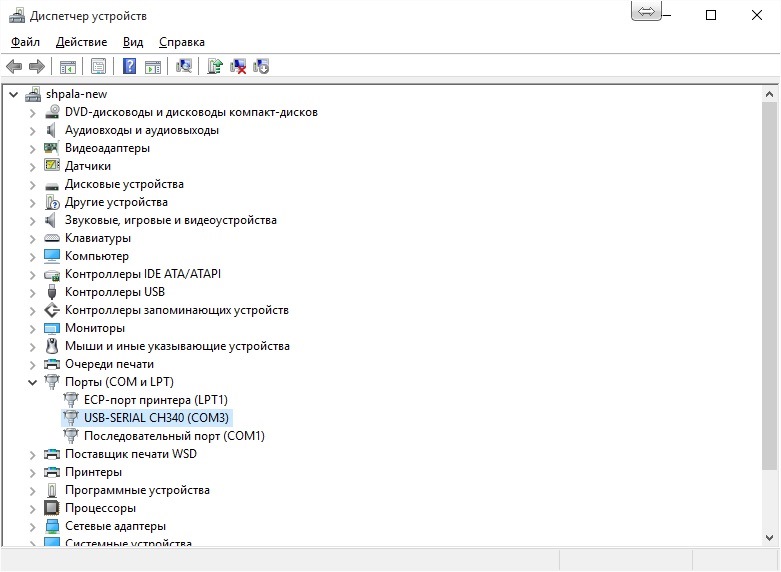Screen dimensions: 781x572
Task: Select the Мыши и иные указывающие устройства label
Action: point(177,346)
